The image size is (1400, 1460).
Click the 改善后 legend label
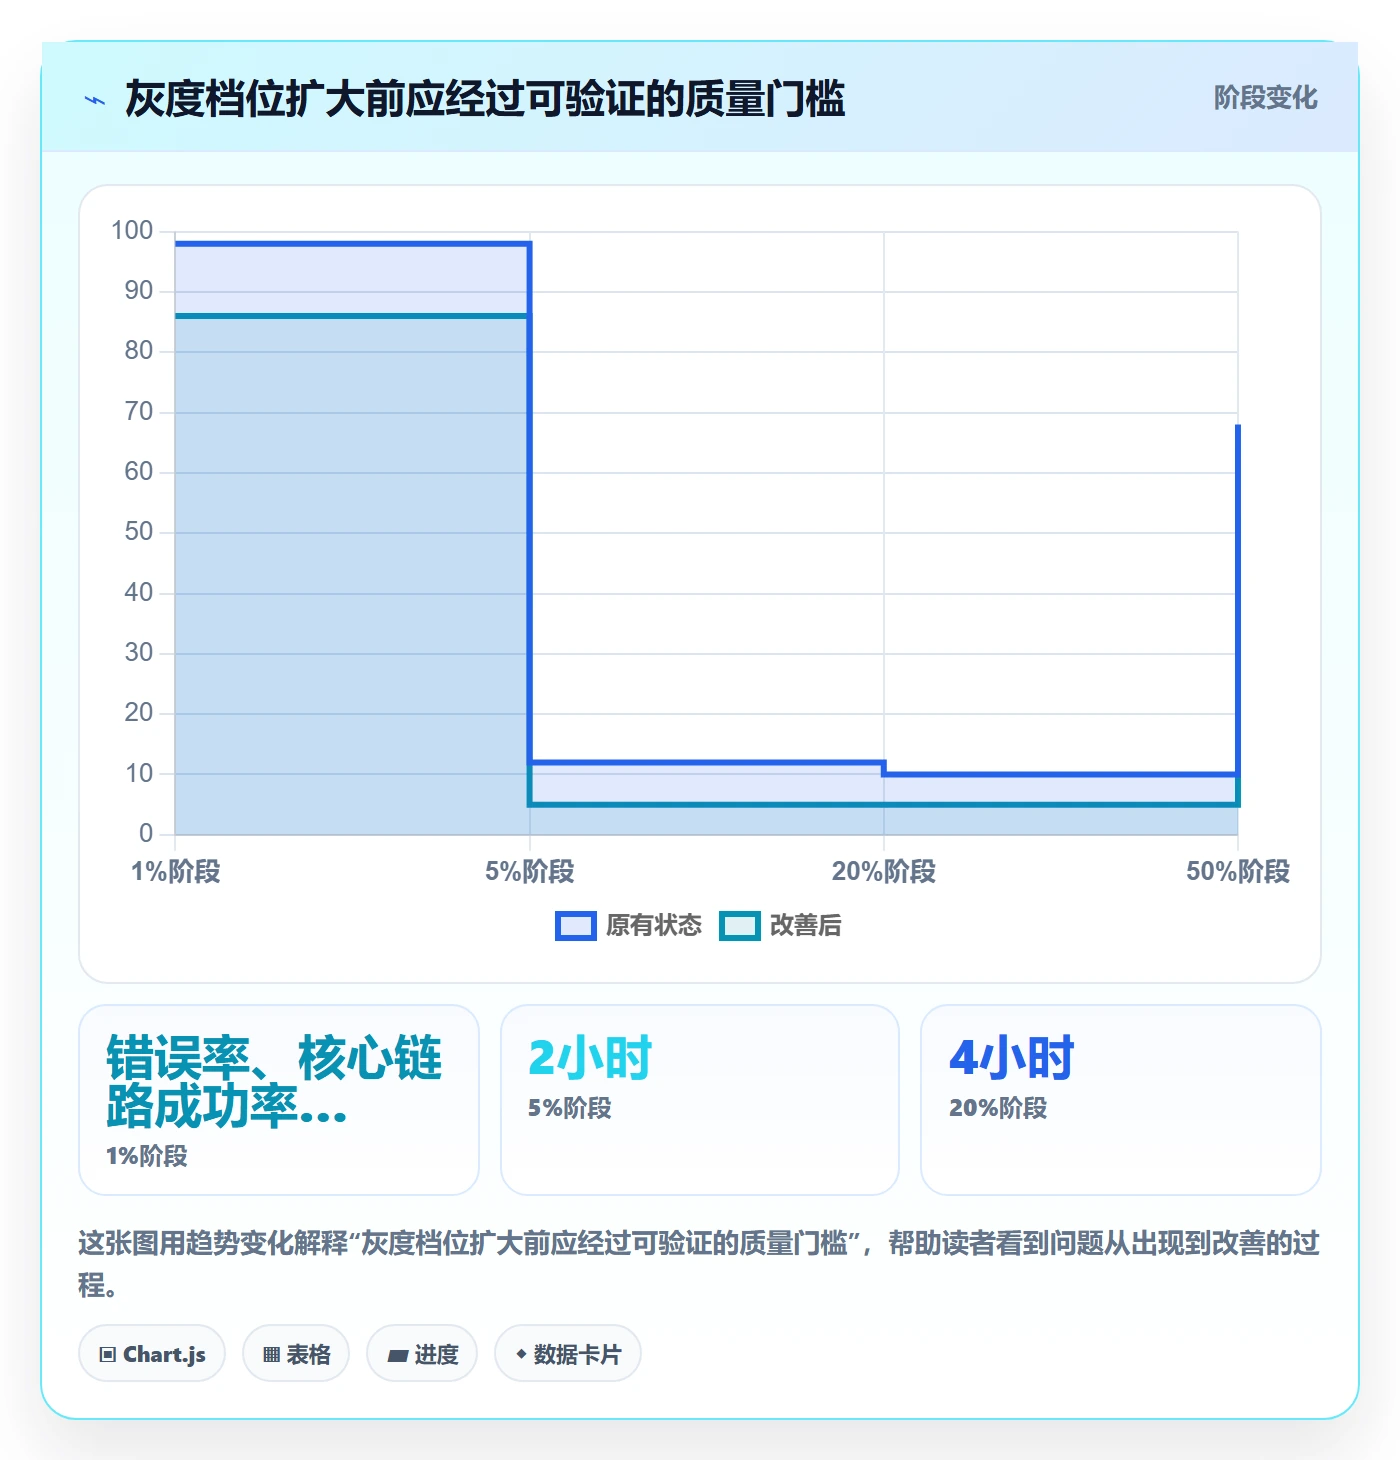pos(806,926)
